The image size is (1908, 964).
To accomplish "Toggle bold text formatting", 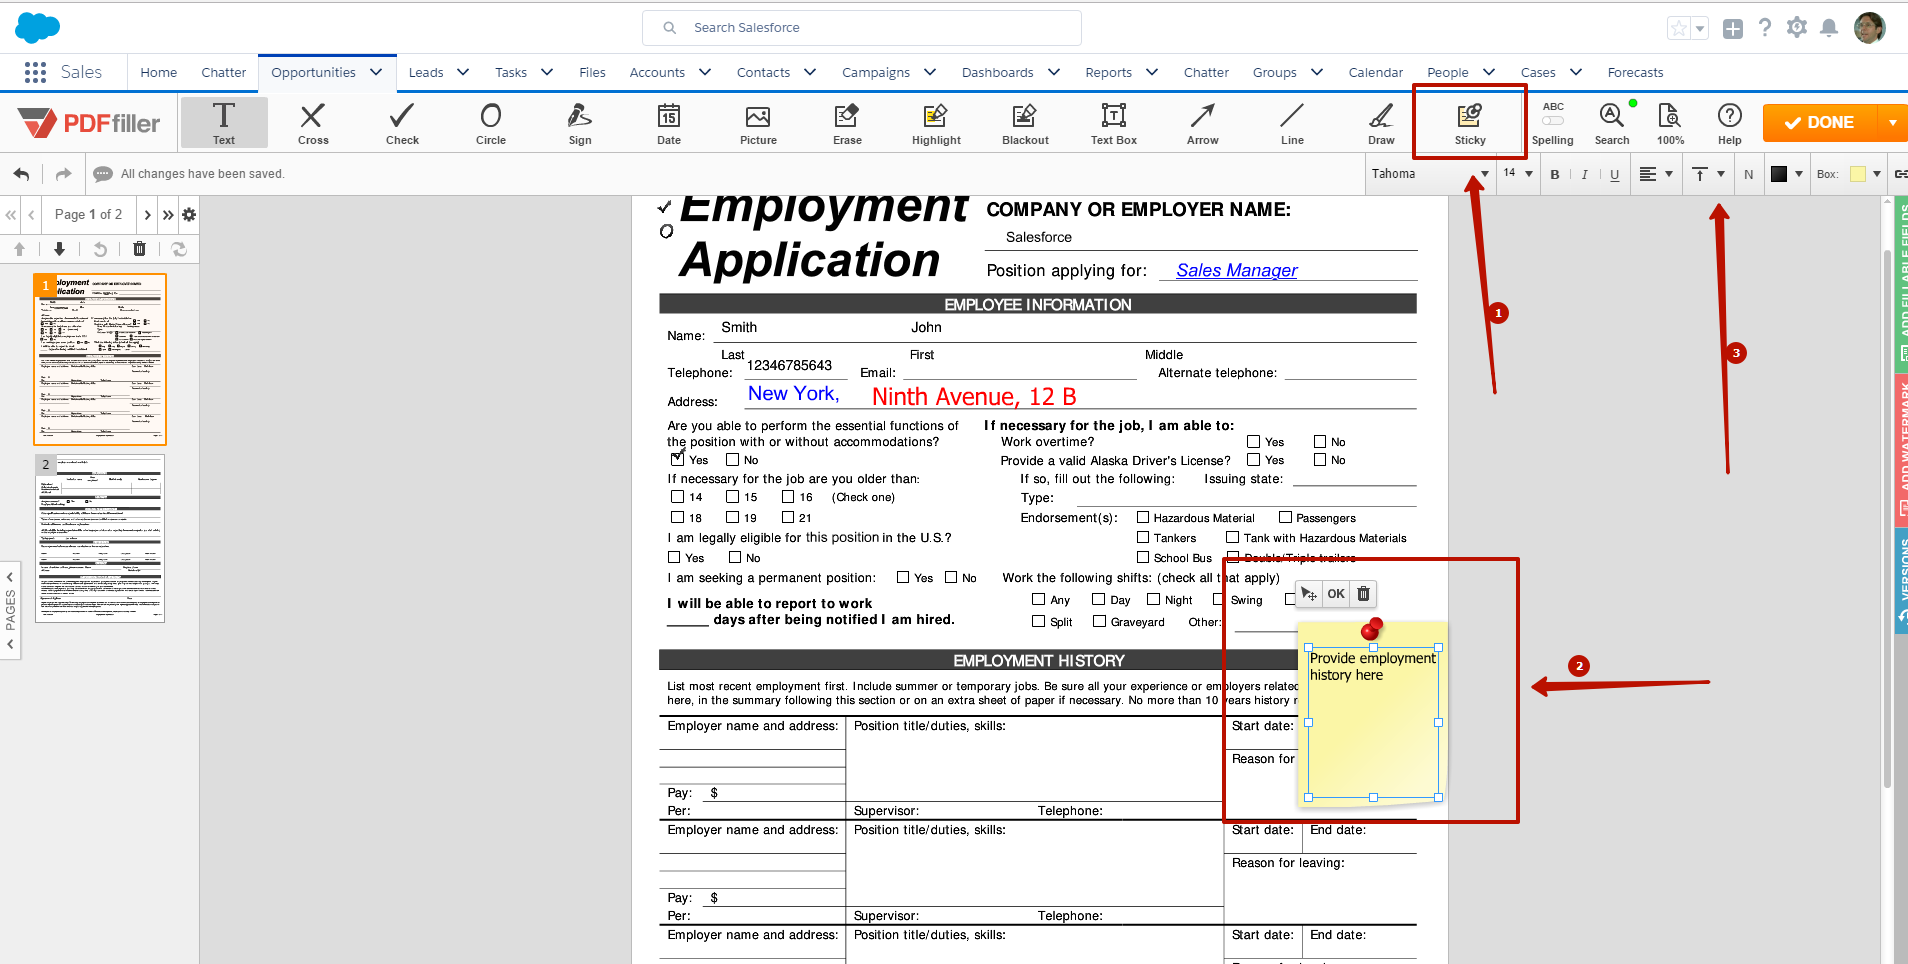I will pyautogui.click(x=1555, y=174).
